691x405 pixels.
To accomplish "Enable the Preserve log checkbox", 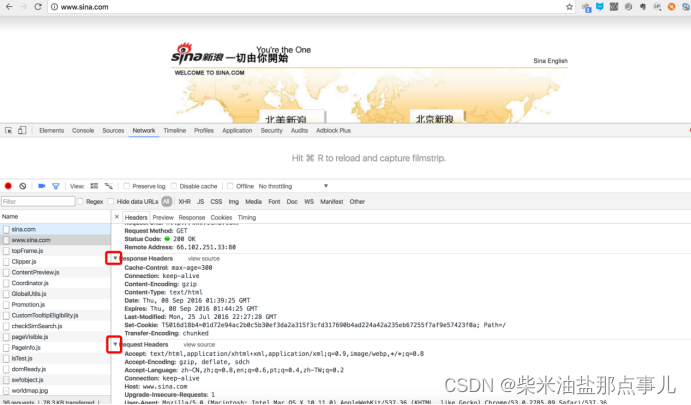I will 126,186.
